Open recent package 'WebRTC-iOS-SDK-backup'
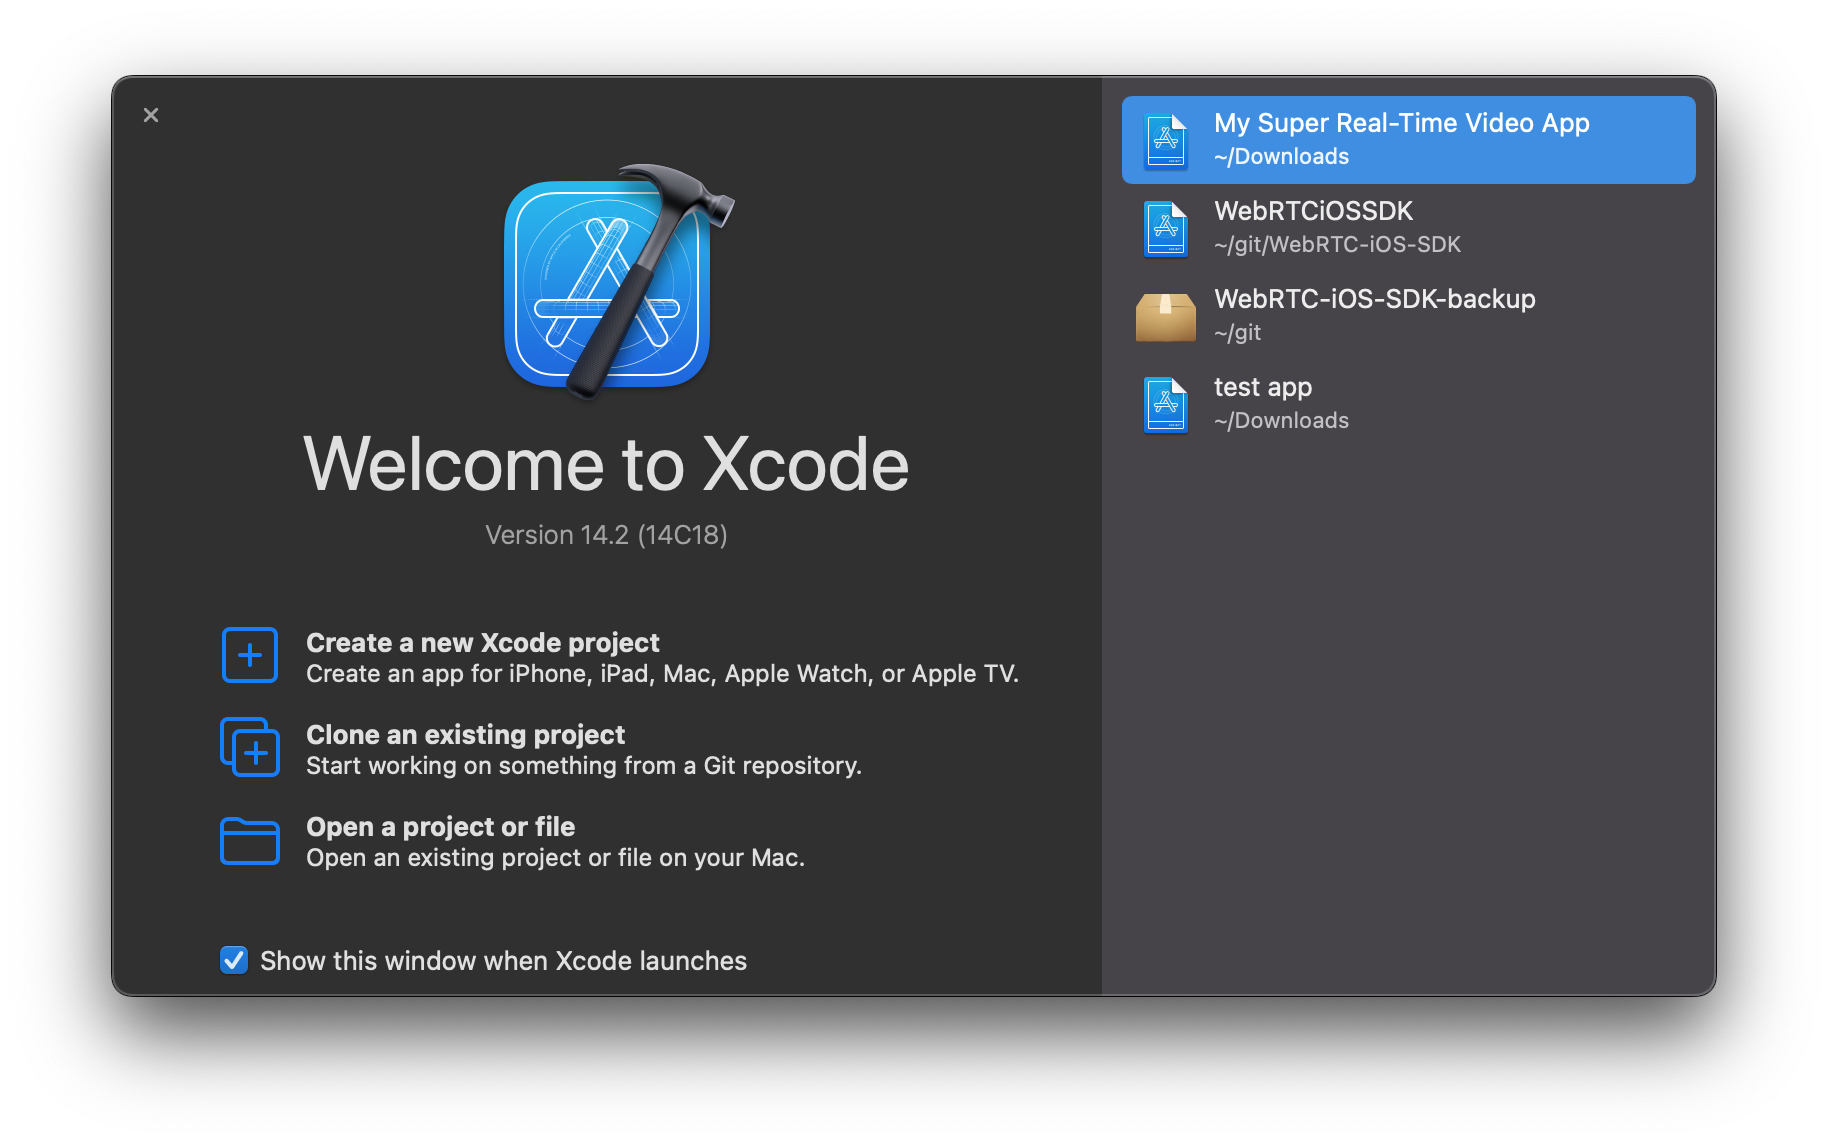 tap(1408, 315)
